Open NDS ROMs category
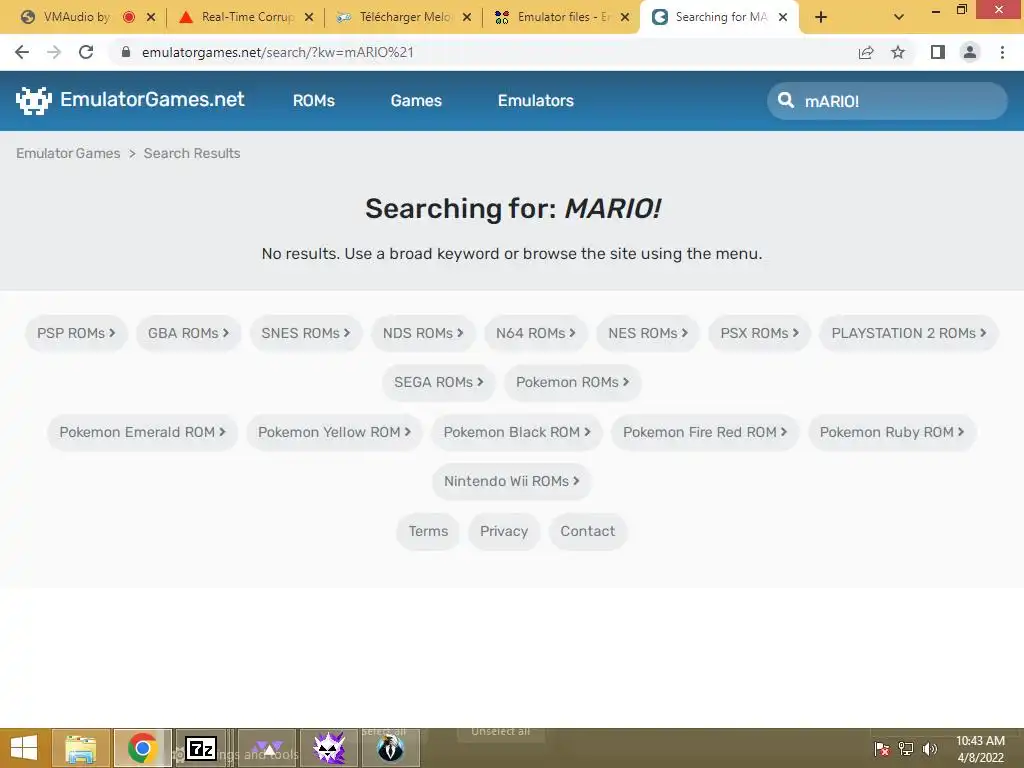 coord(423,333)
